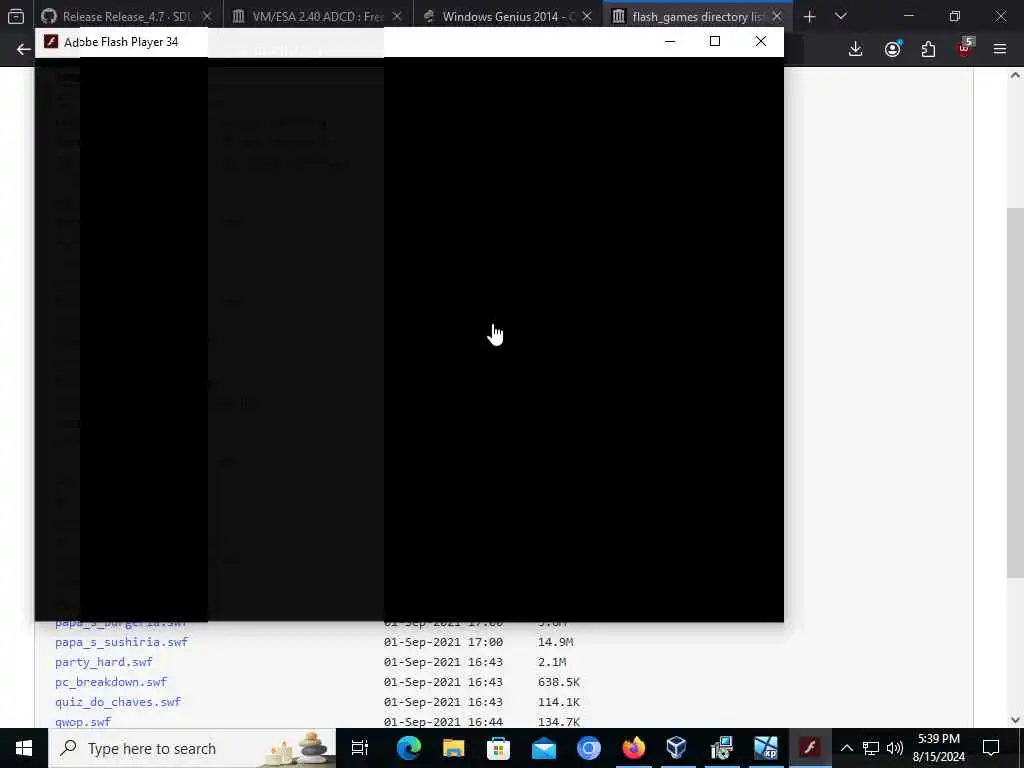Open VirtualBox from the taskbar

point(677,748)
